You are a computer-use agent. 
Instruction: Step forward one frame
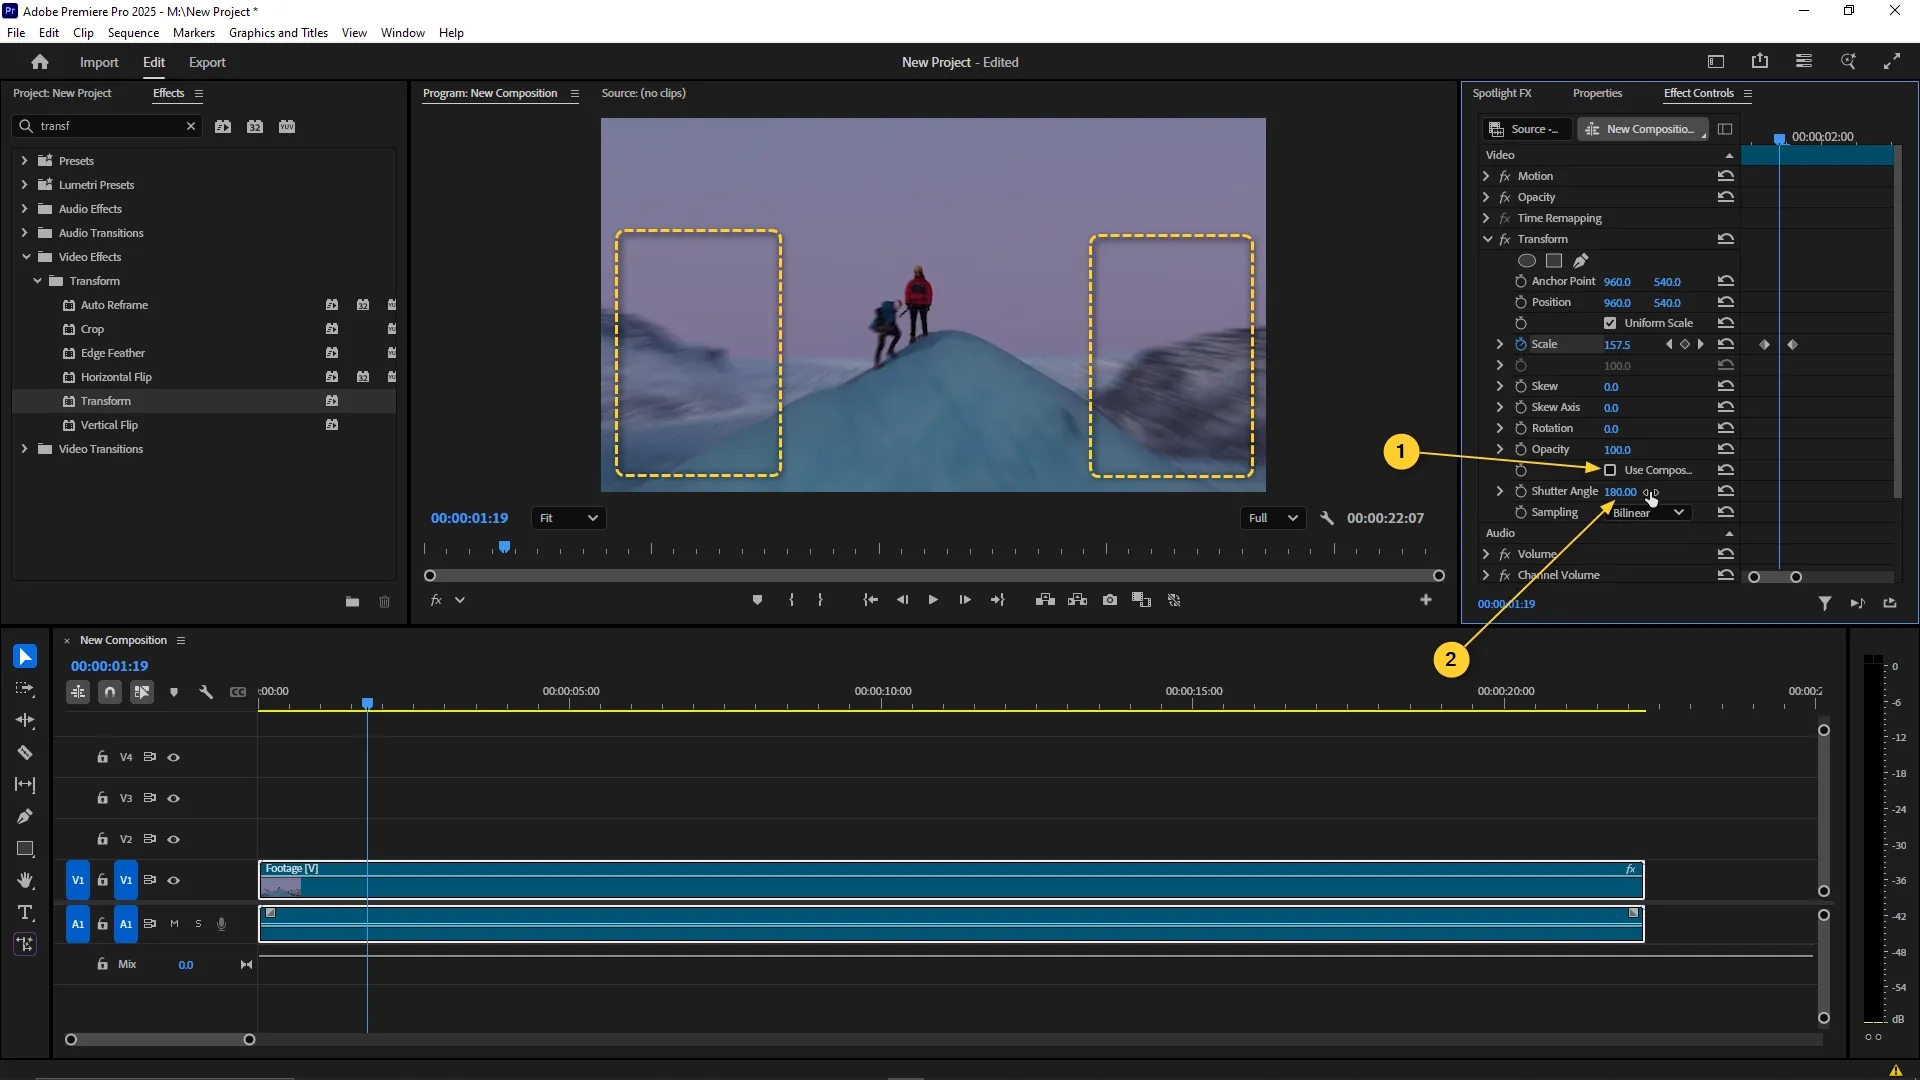[965, 600]
